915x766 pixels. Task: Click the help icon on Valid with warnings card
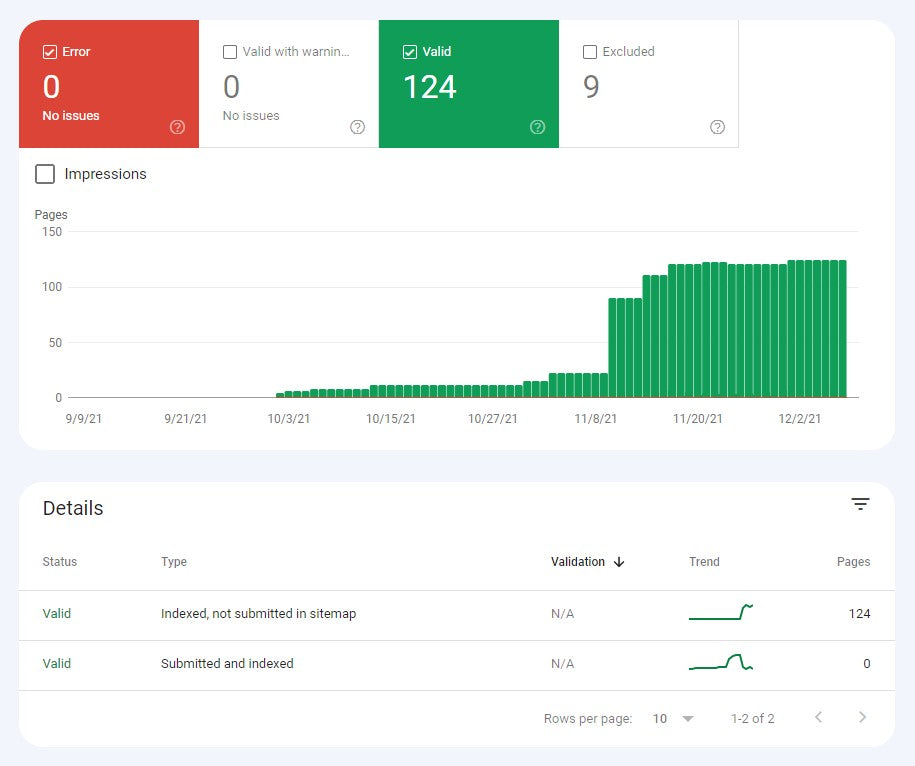[x=357, y=127]
